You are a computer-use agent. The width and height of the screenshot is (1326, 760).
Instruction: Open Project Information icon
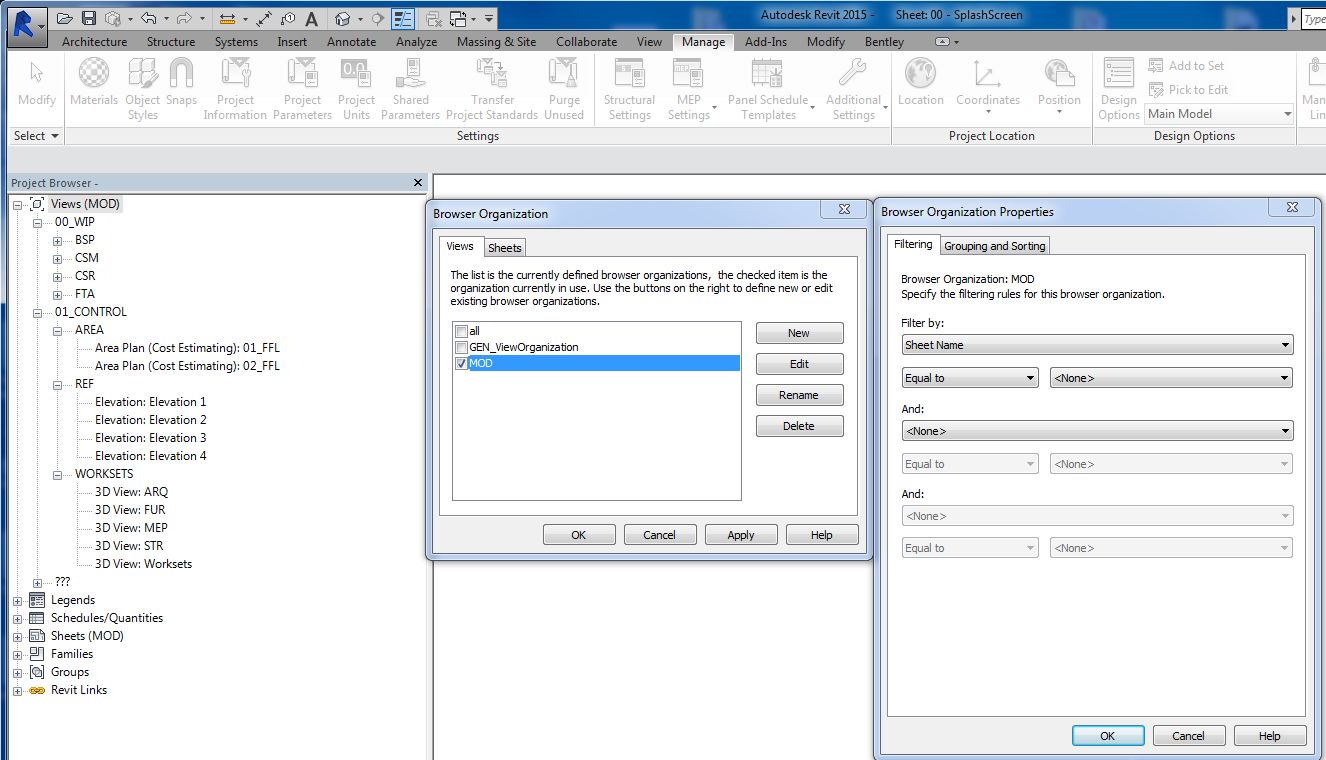coord(235,72)
